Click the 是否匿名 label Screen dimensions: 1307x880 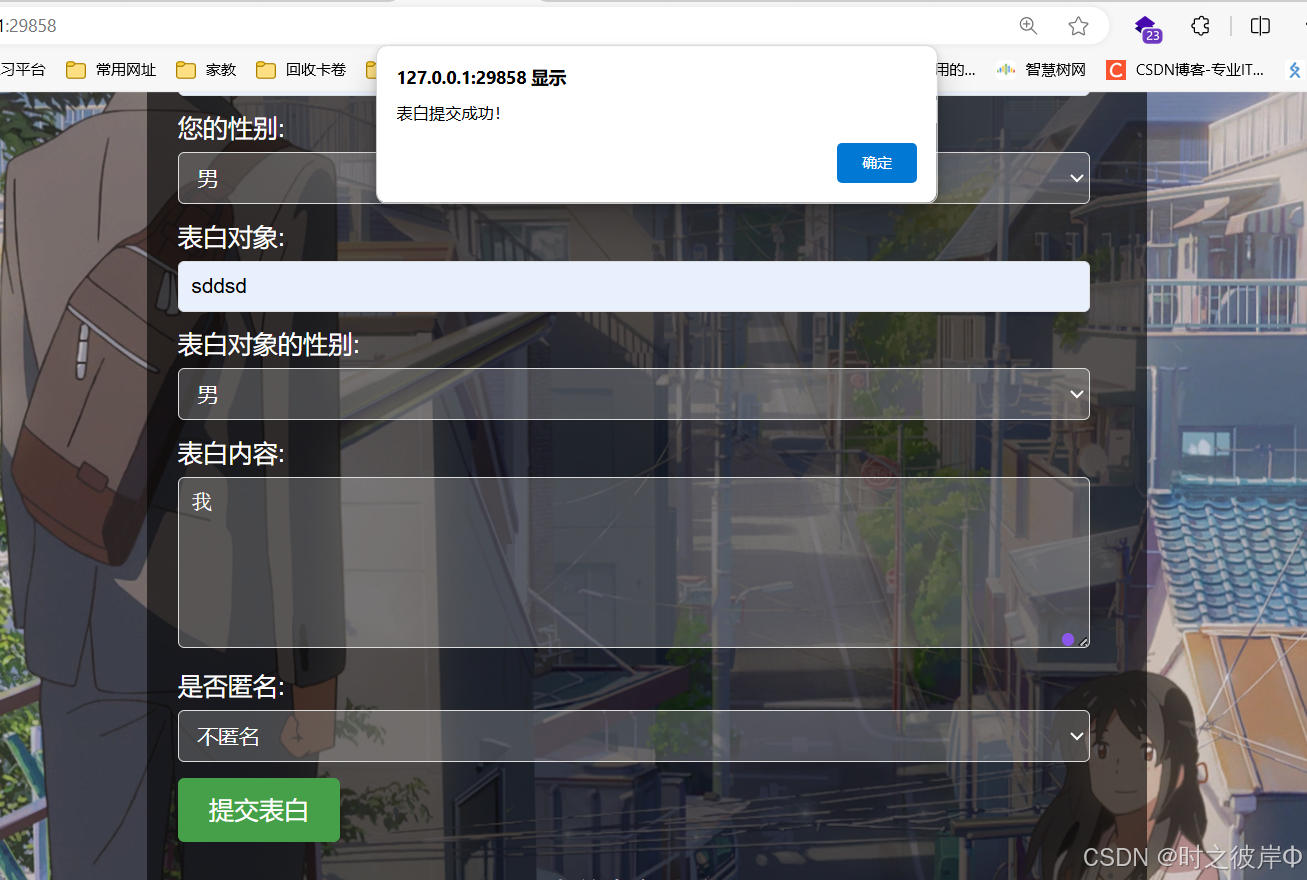pos(231,687)
